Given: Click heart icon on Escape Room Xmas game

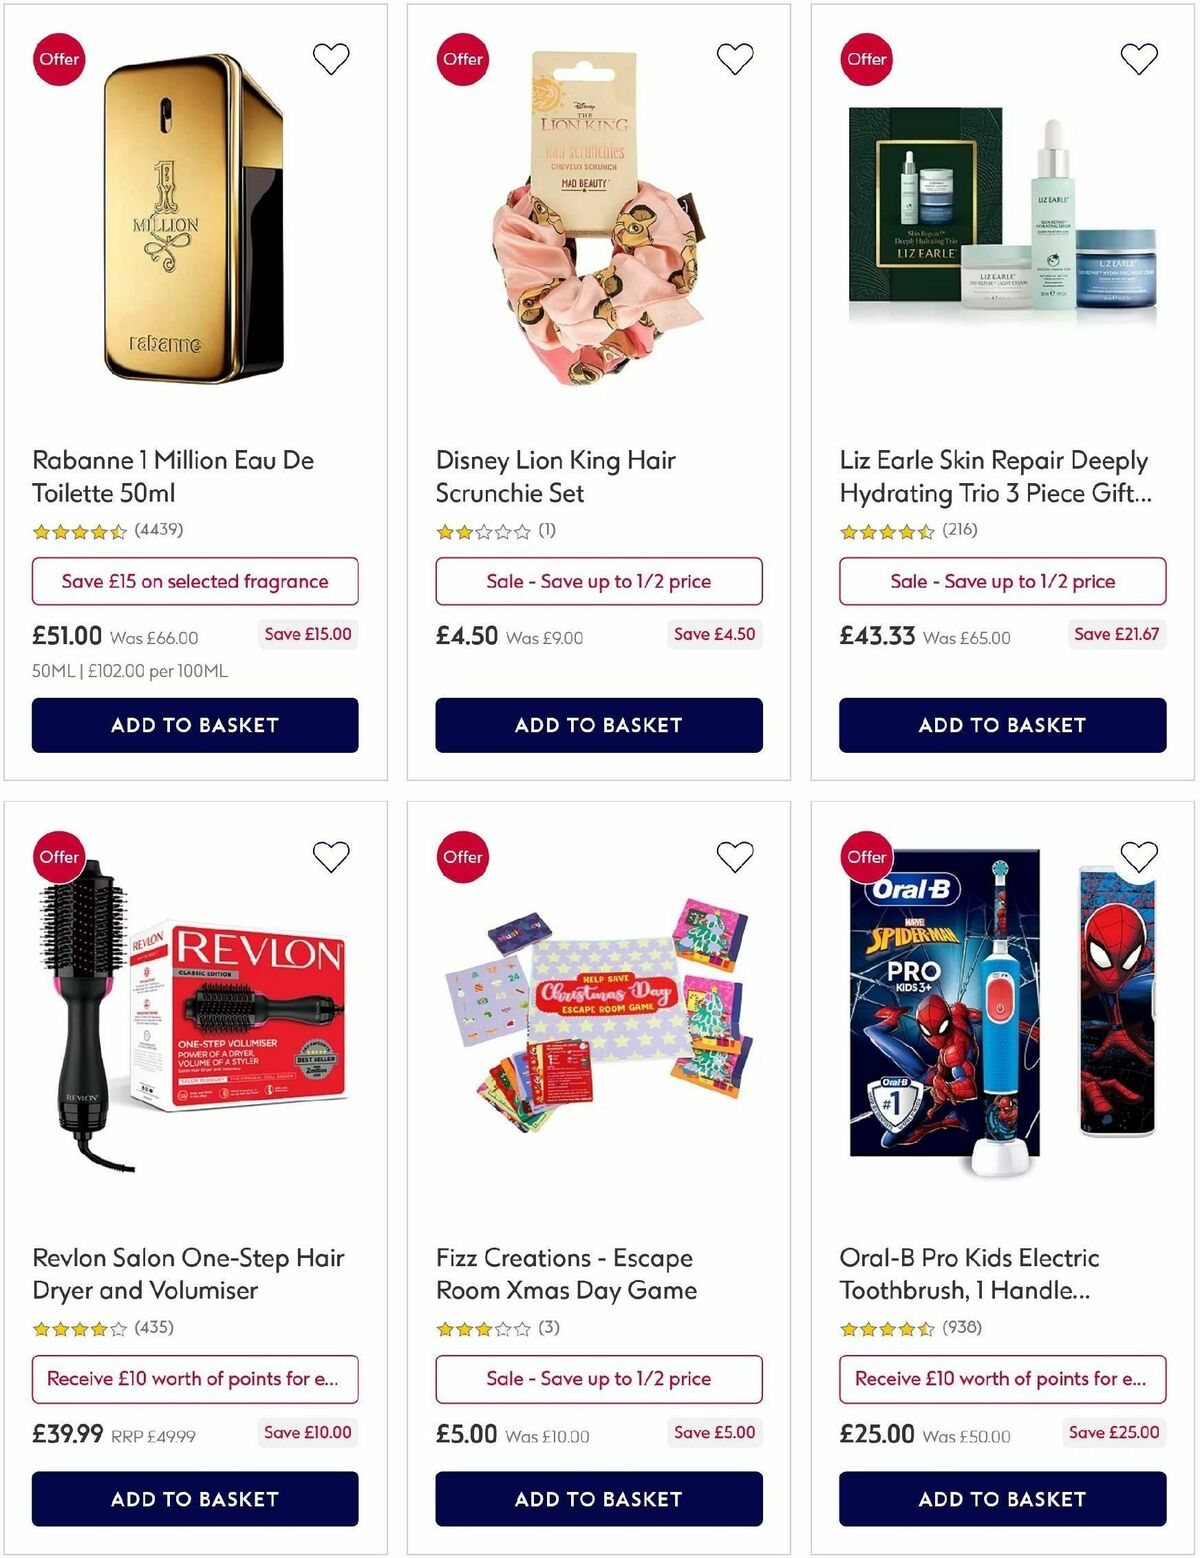Looking at the screenshot, I should click(735, 856).
